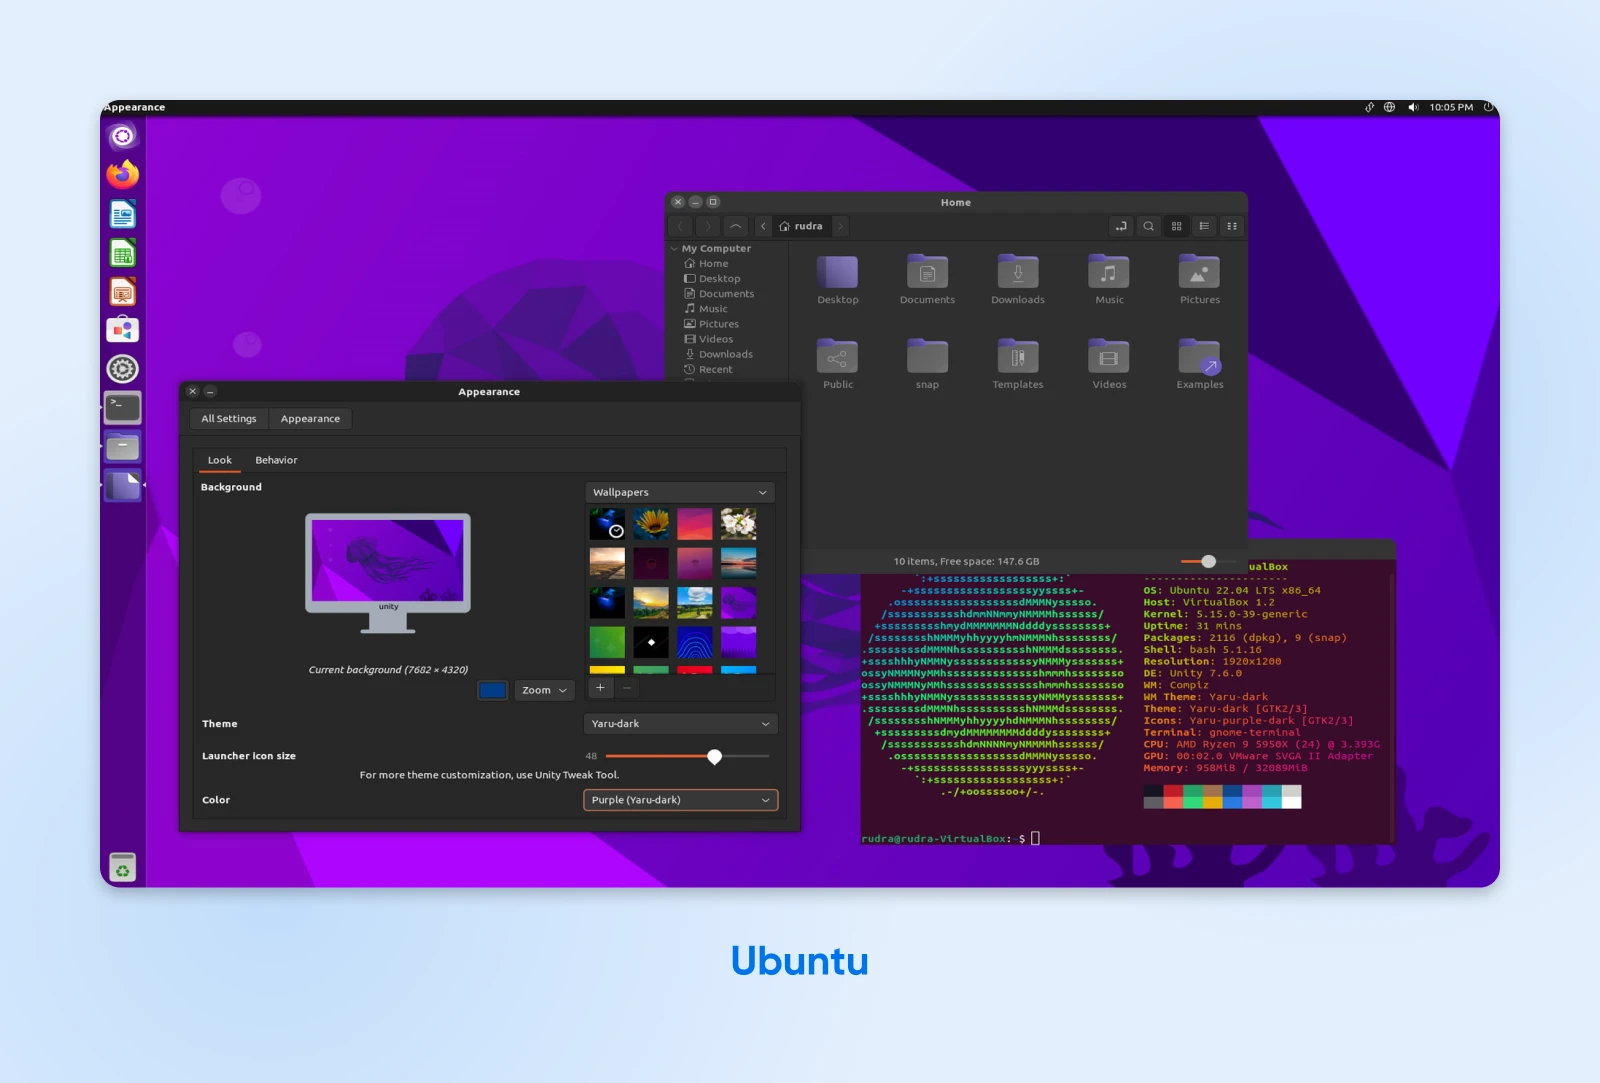Open the network indicator in top panel

coord(1389,107)
